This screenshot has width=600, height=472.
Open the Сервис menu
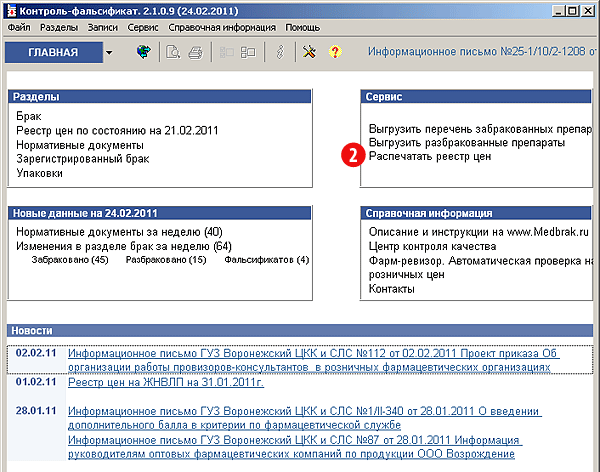point(143,28)
